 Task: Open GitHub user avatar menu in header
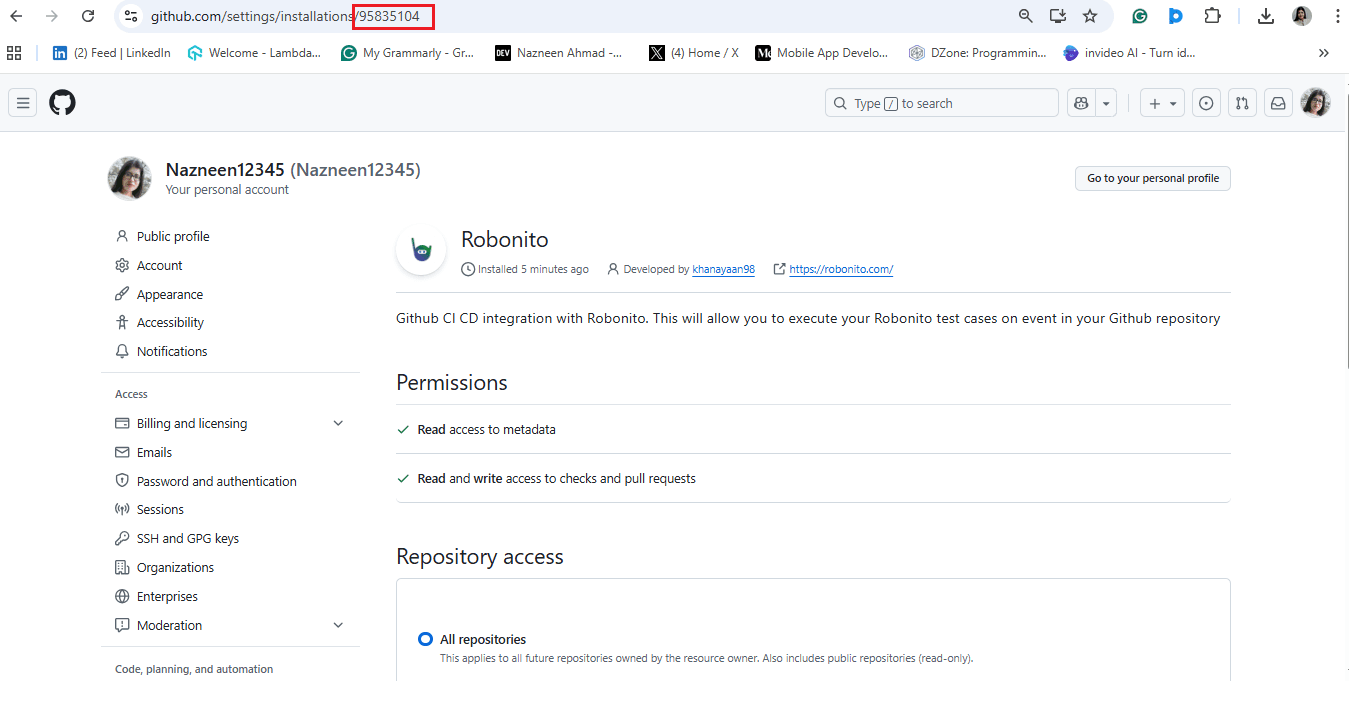[1315, 103]
